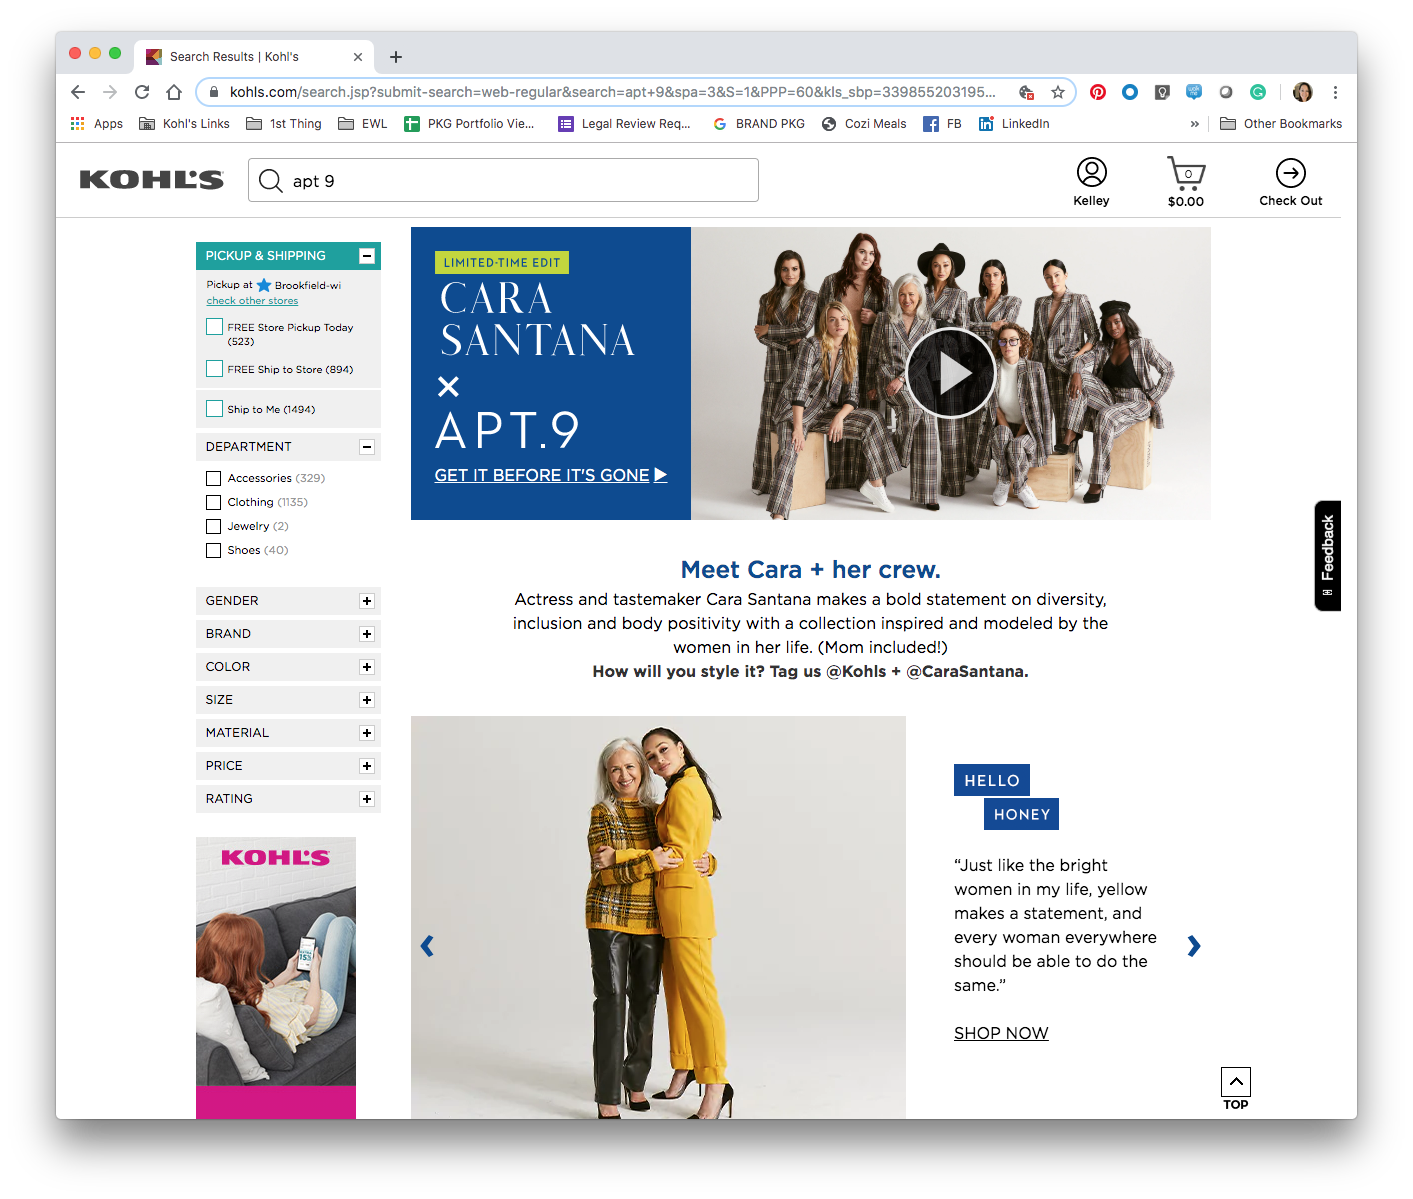Screen dimensions: 1413x1199
Task: Expand the Color filter
Action: coord(367,667)
